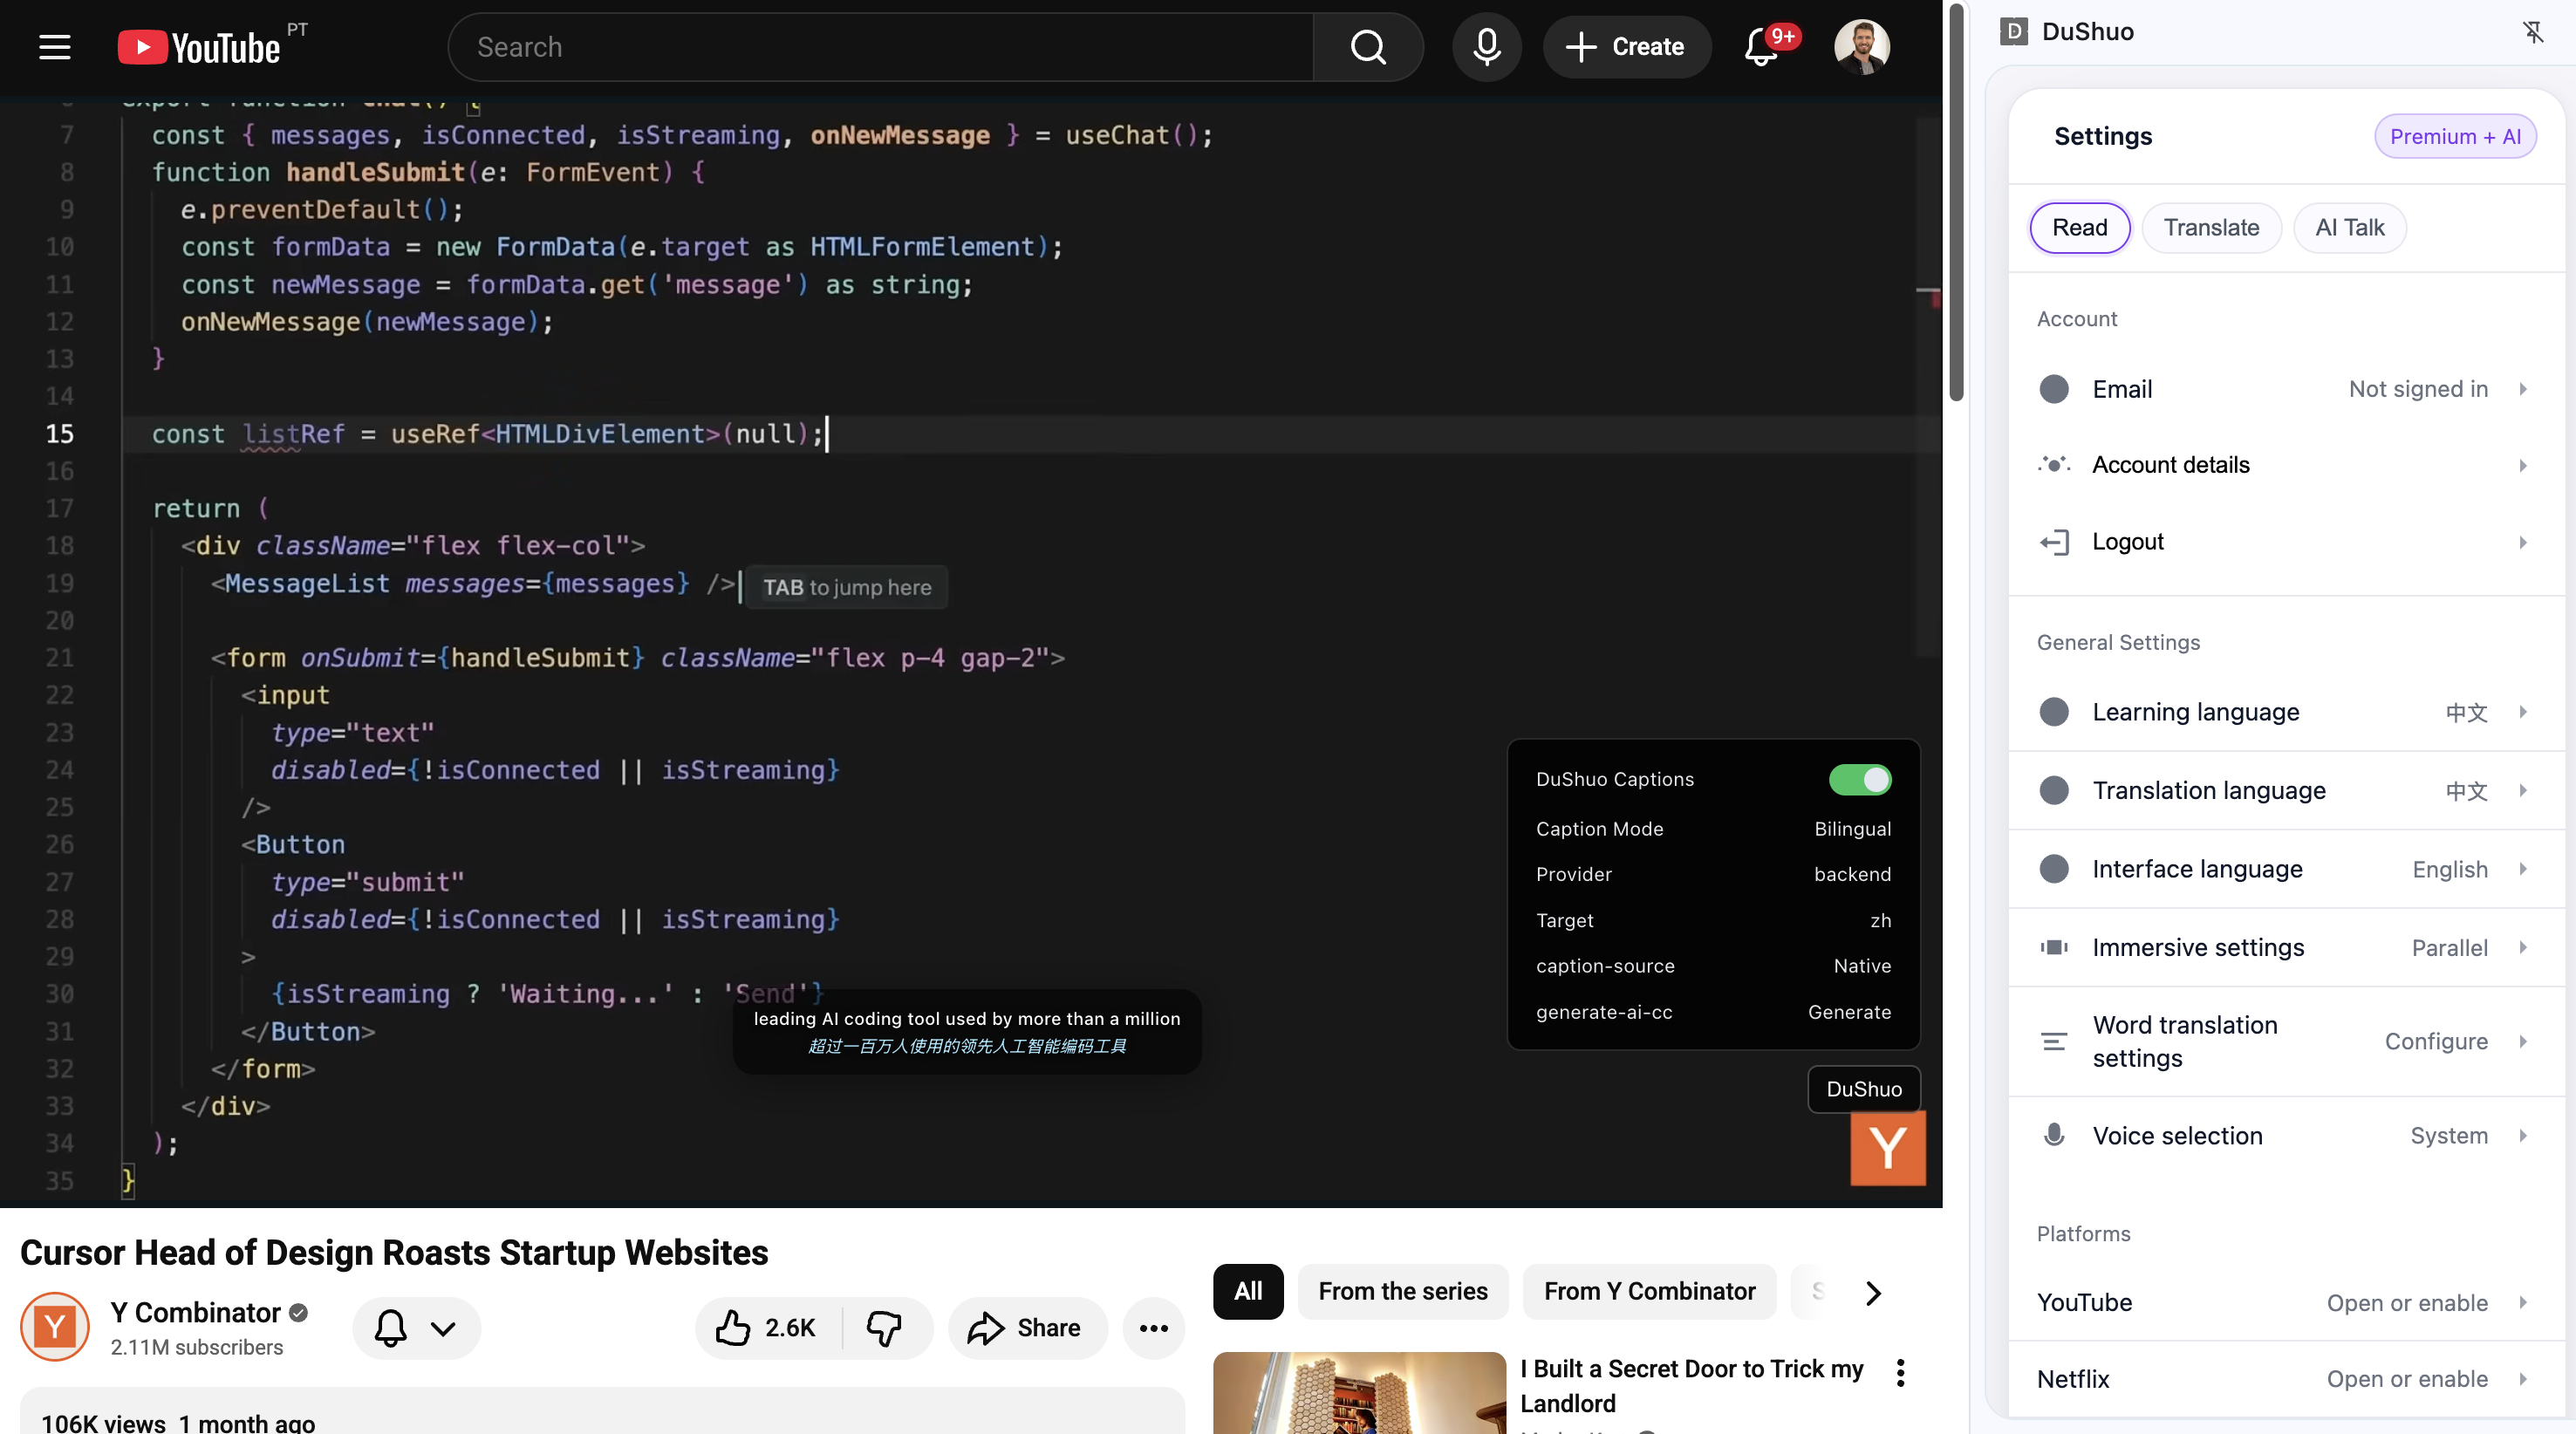The image size is (2576, 1434).
Task: Click the user avatar in header
Action: 1861,47
